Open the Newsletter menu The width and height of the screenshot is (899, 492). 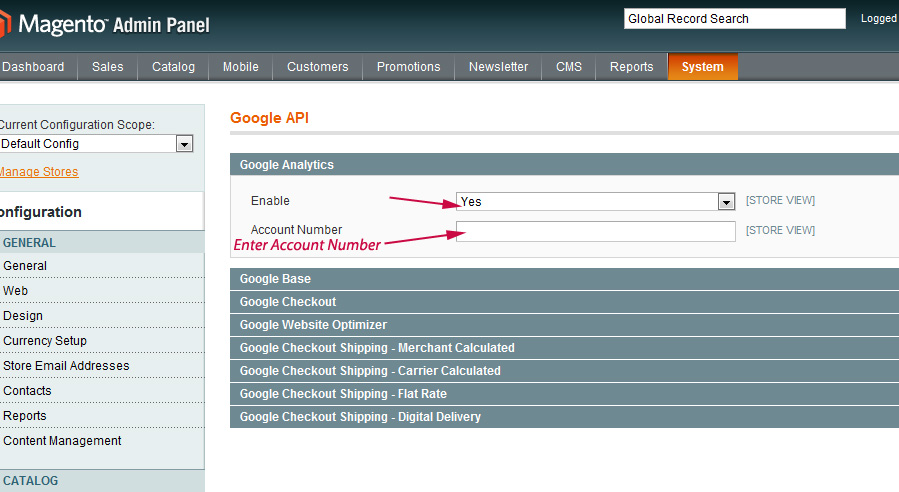[498, 67]
